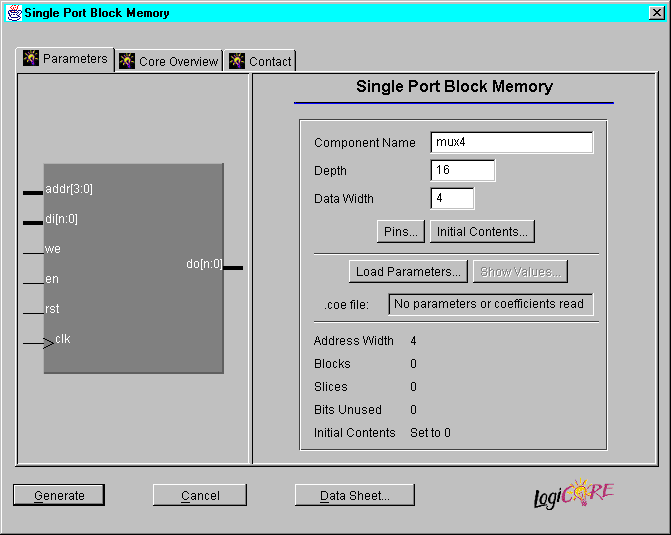Click the .coe file status field
671x535 pixels.
[490, 304]
